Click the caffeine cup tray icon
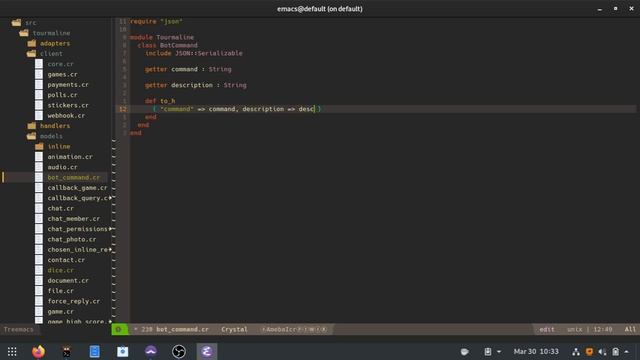640x360 pixels. point(464,351)
